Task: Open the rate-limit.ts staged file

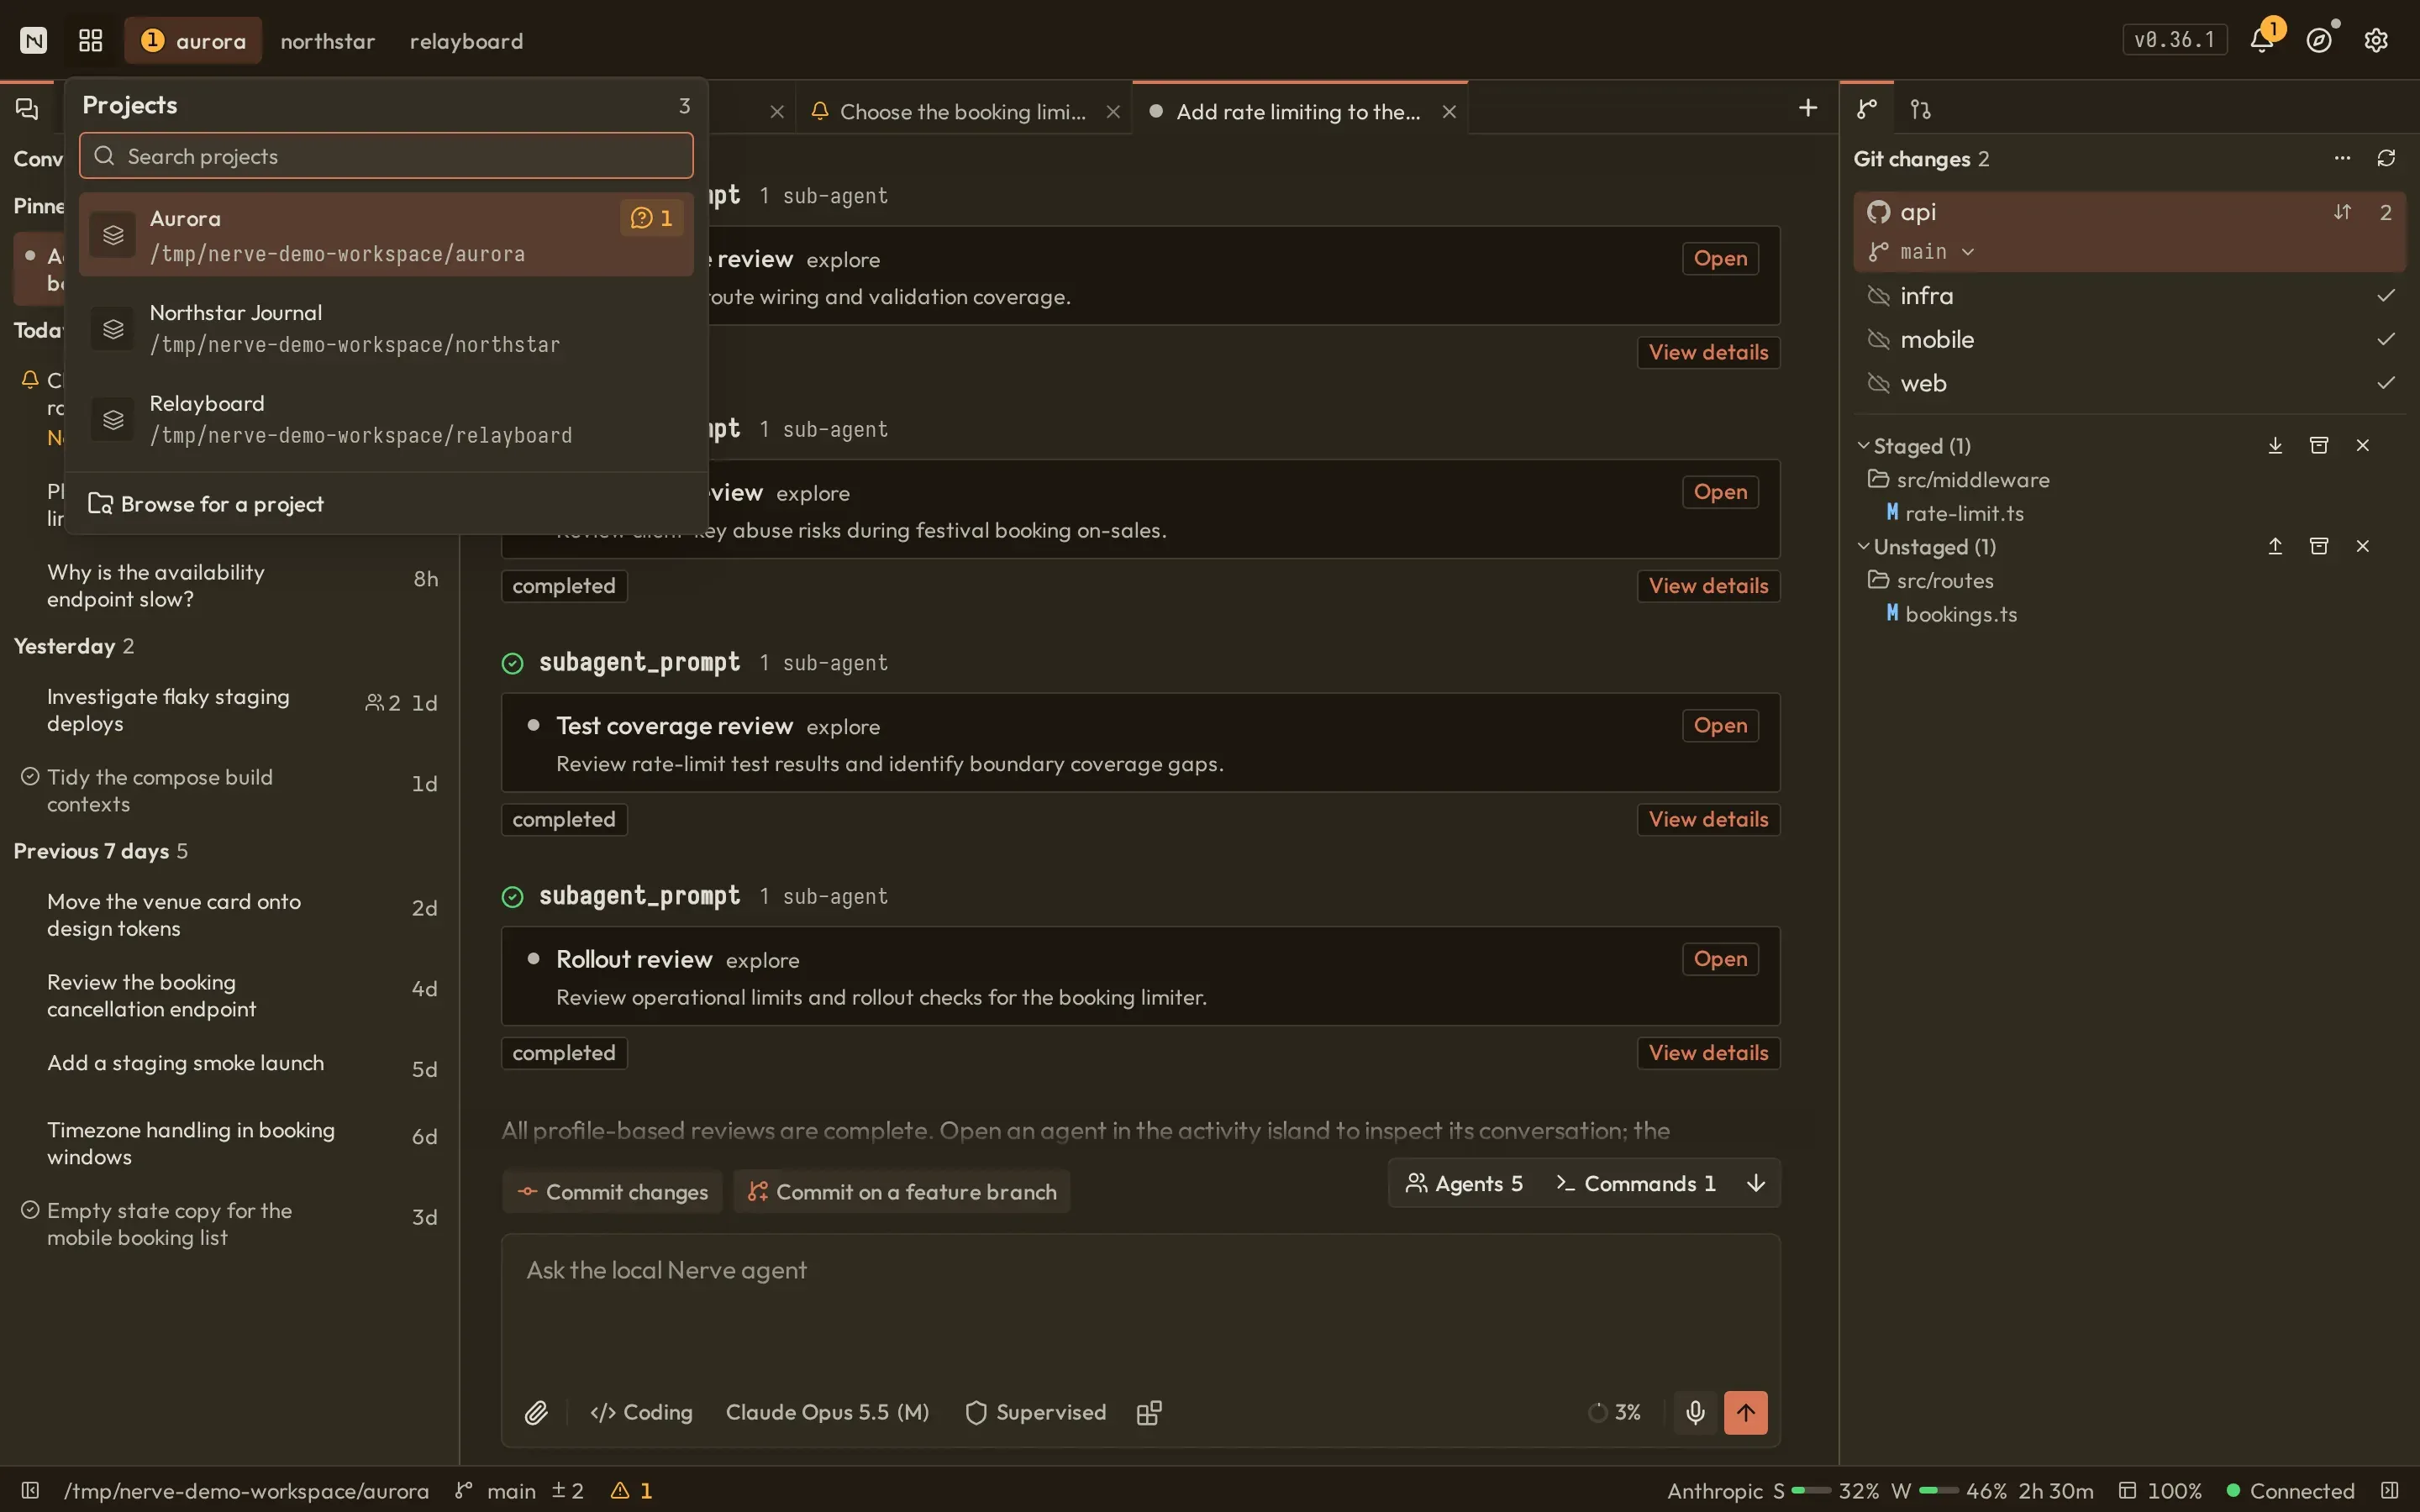Action: click(1954, 513)
